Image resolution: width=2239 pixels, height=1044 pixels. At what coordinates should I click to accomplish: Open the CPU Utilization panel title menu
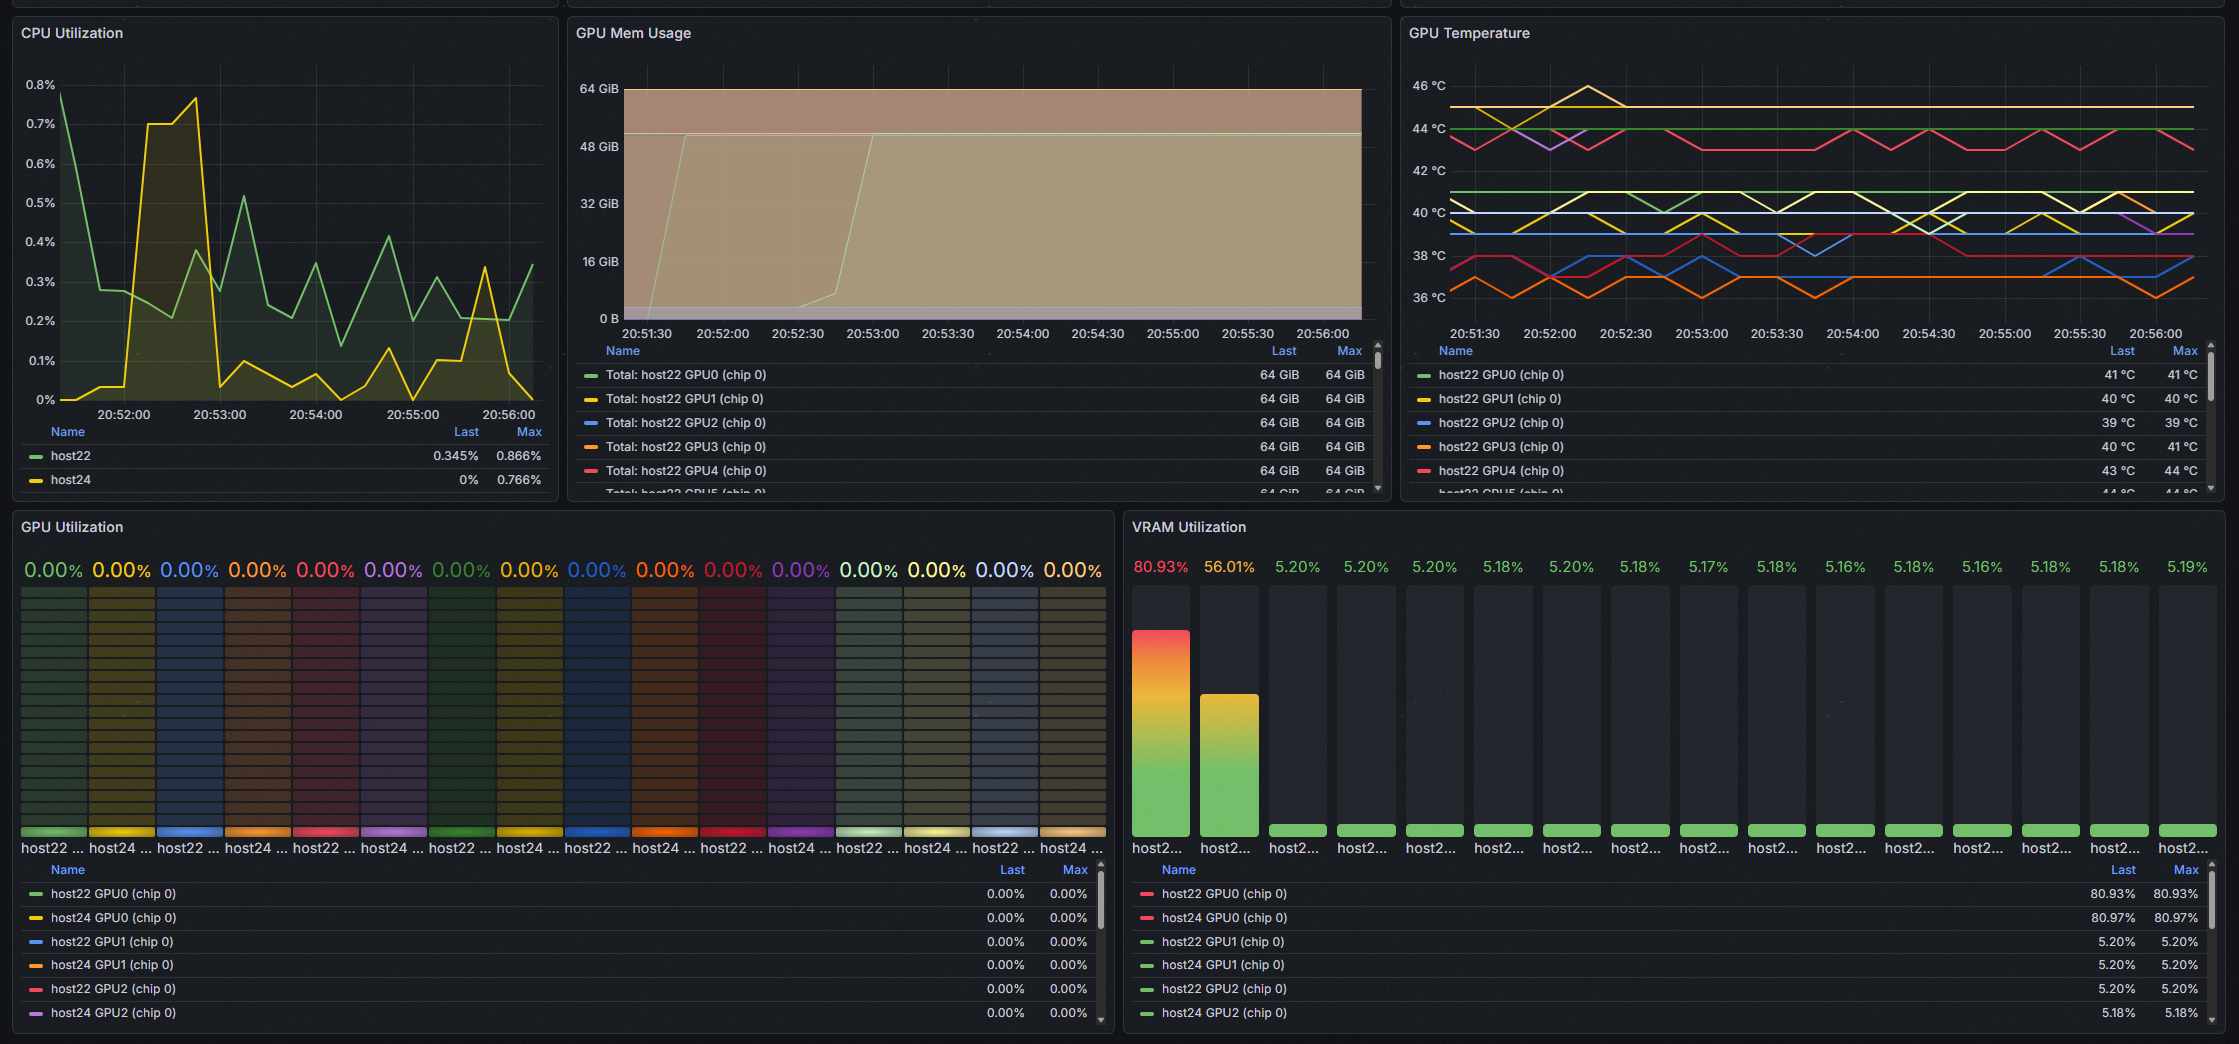tap(72, 33)
